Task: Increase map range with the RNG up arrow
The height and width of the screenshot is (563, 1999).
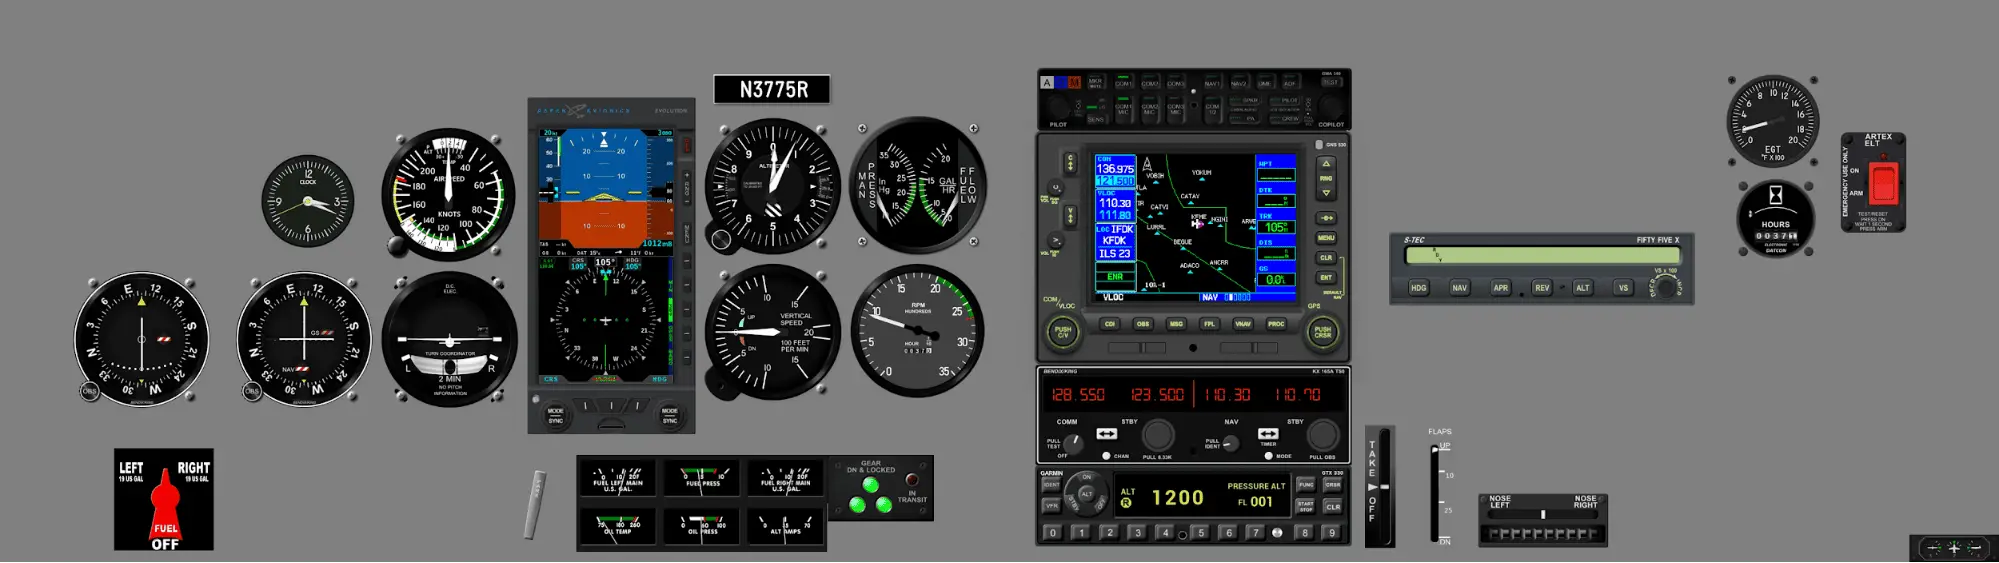Action: (1326, 164)
